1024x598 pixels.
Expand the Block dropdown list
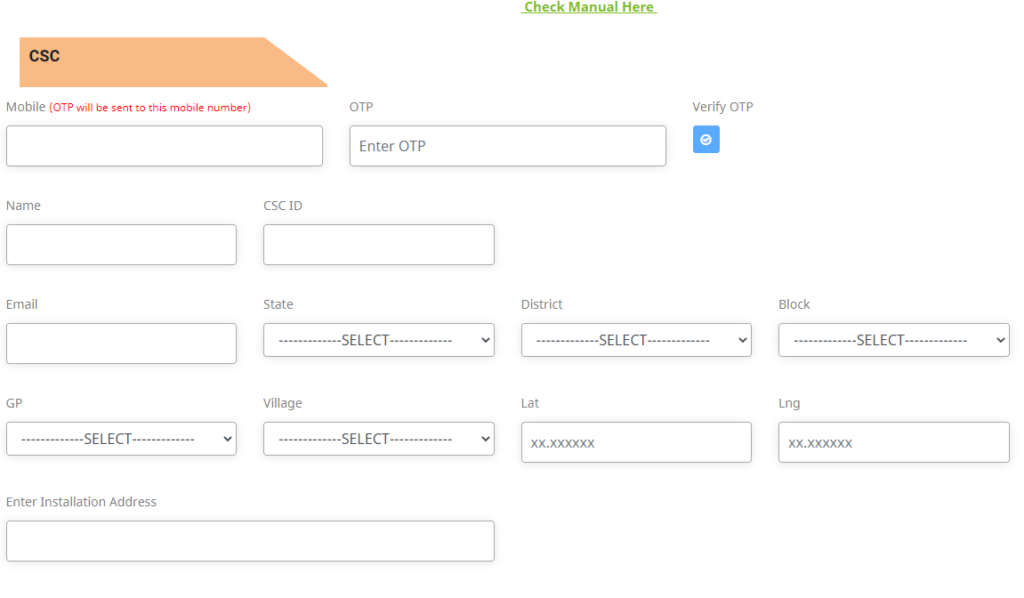[893, 340]
